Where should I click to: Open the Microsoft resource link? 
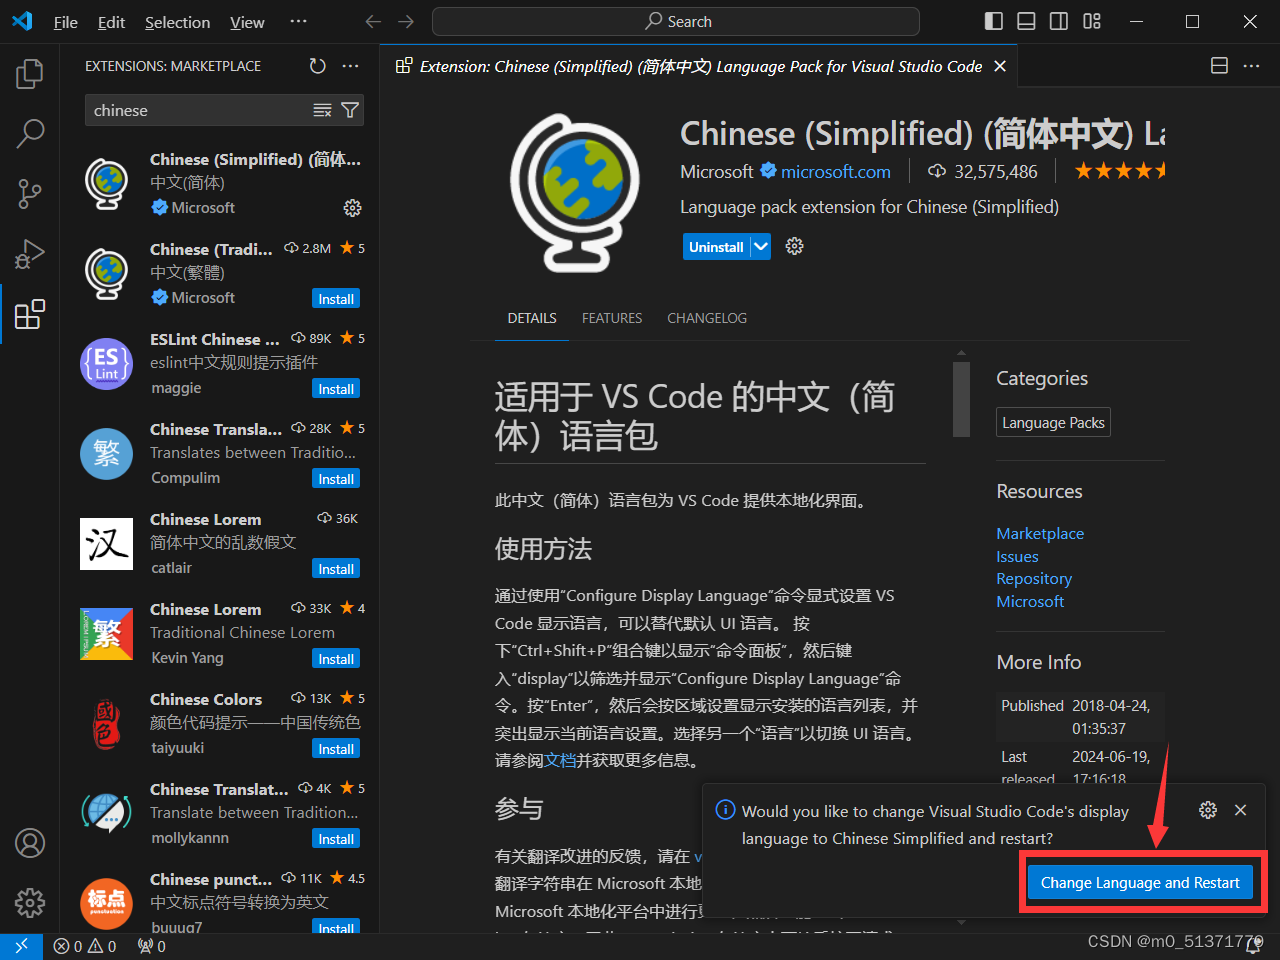coord(1030,602)
